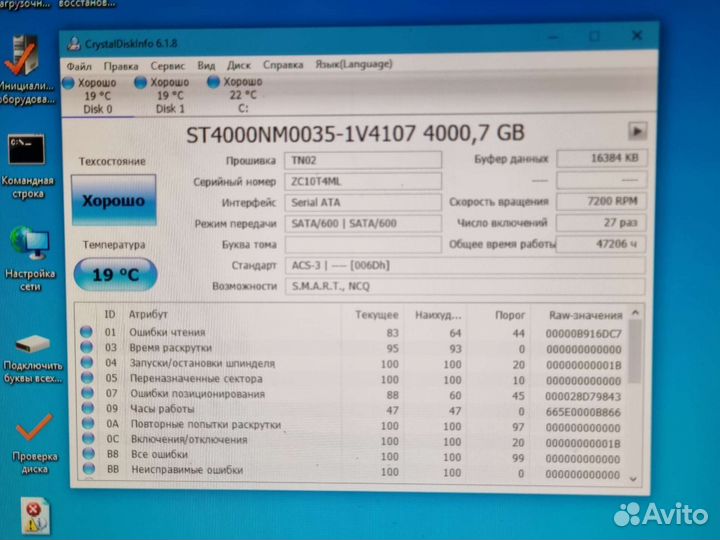Open the Справка menu
Screen dimensions: 720x540
(281, 65)
